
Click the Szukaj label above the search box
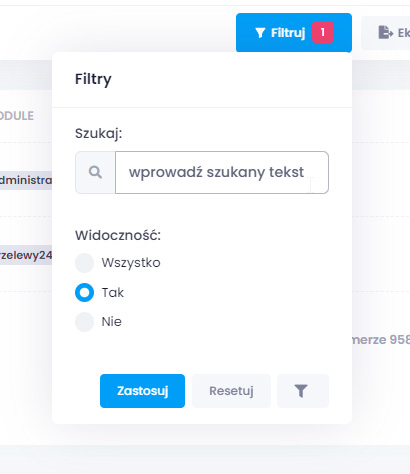(x=99, y=134)
